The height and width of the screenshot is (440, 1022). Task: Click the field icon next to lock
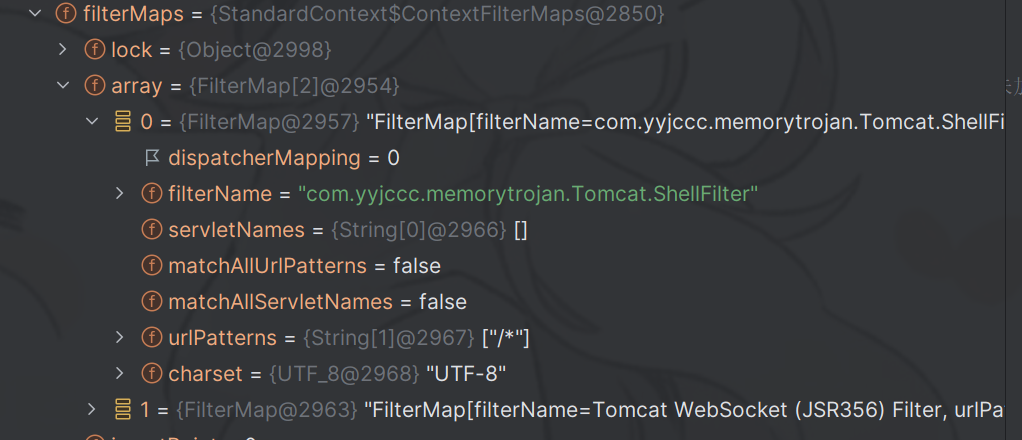tap(95, 50)
